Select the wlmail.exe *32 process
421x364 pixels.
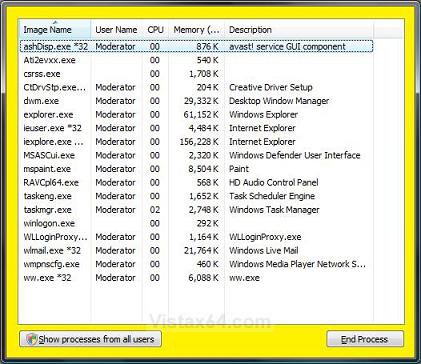point(196,251)
